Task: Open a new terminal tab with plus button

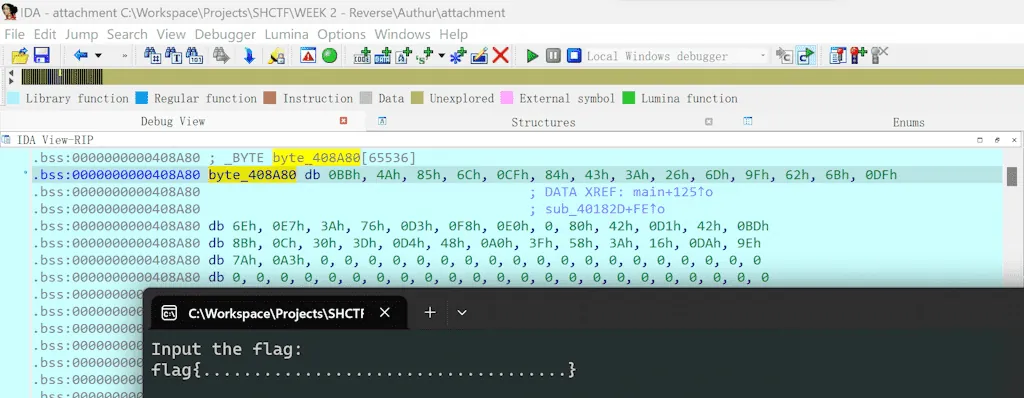Action: pyautogui.click(x=430, y=313)
